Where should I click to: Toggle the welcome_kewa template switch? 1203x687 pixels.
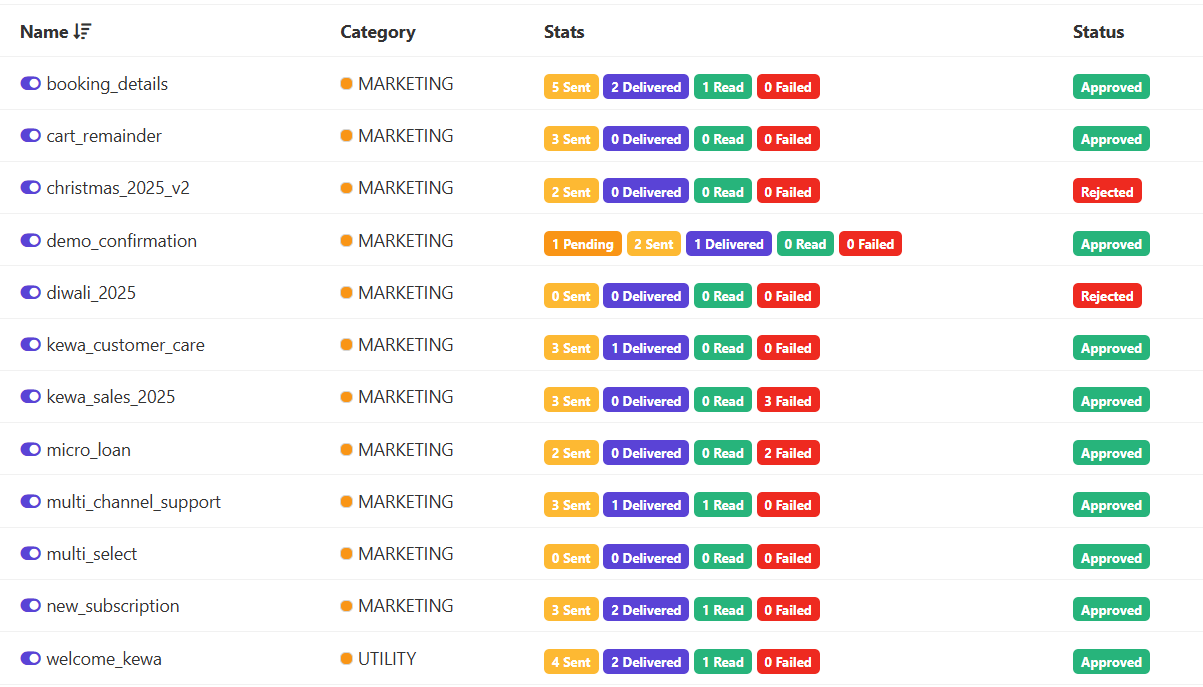30,659
